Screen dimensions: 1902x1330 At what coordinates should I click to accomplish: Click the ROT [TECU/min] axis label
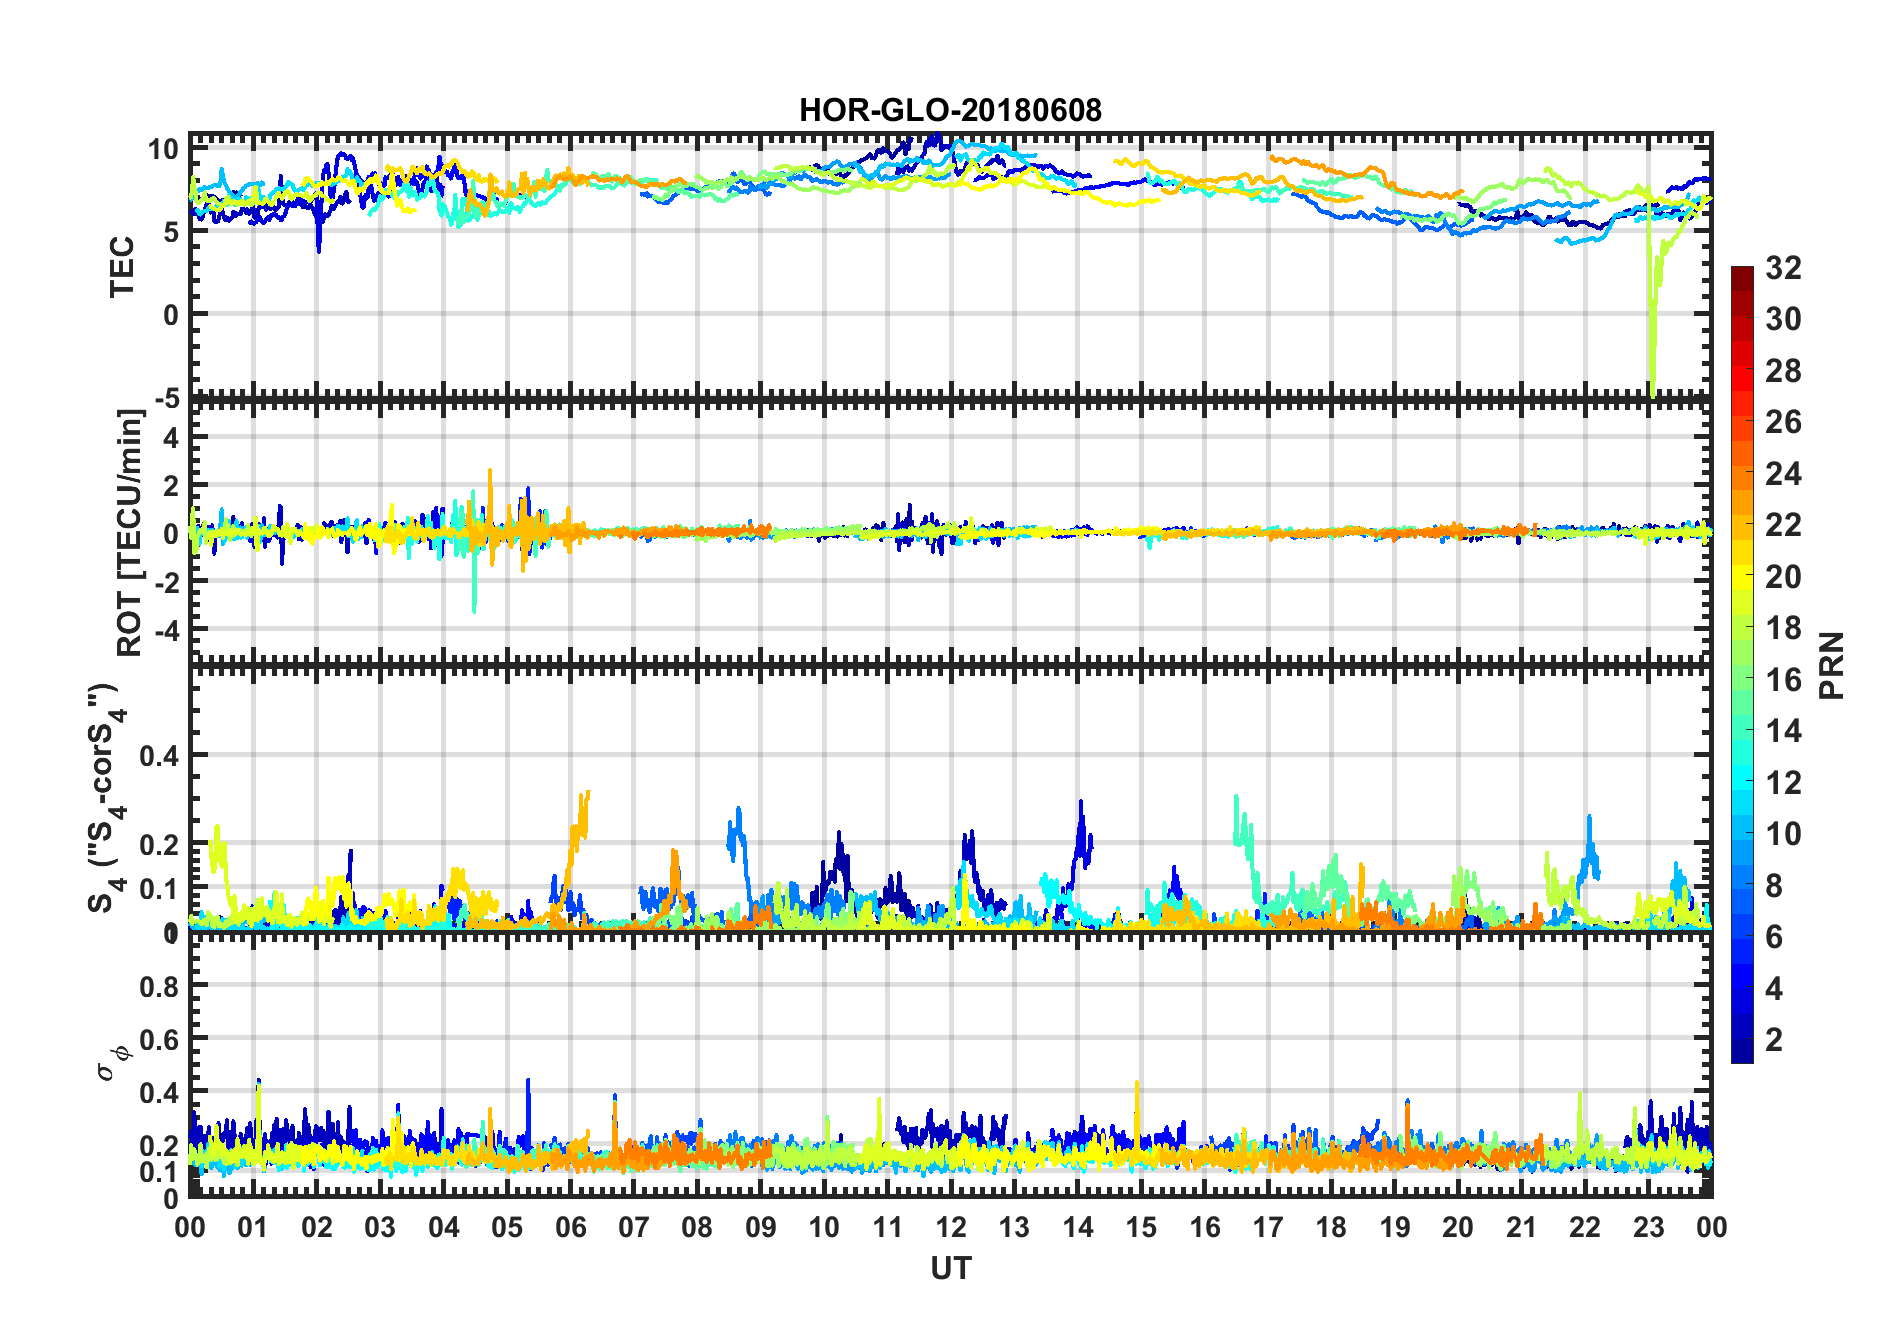tap(130, 532)
